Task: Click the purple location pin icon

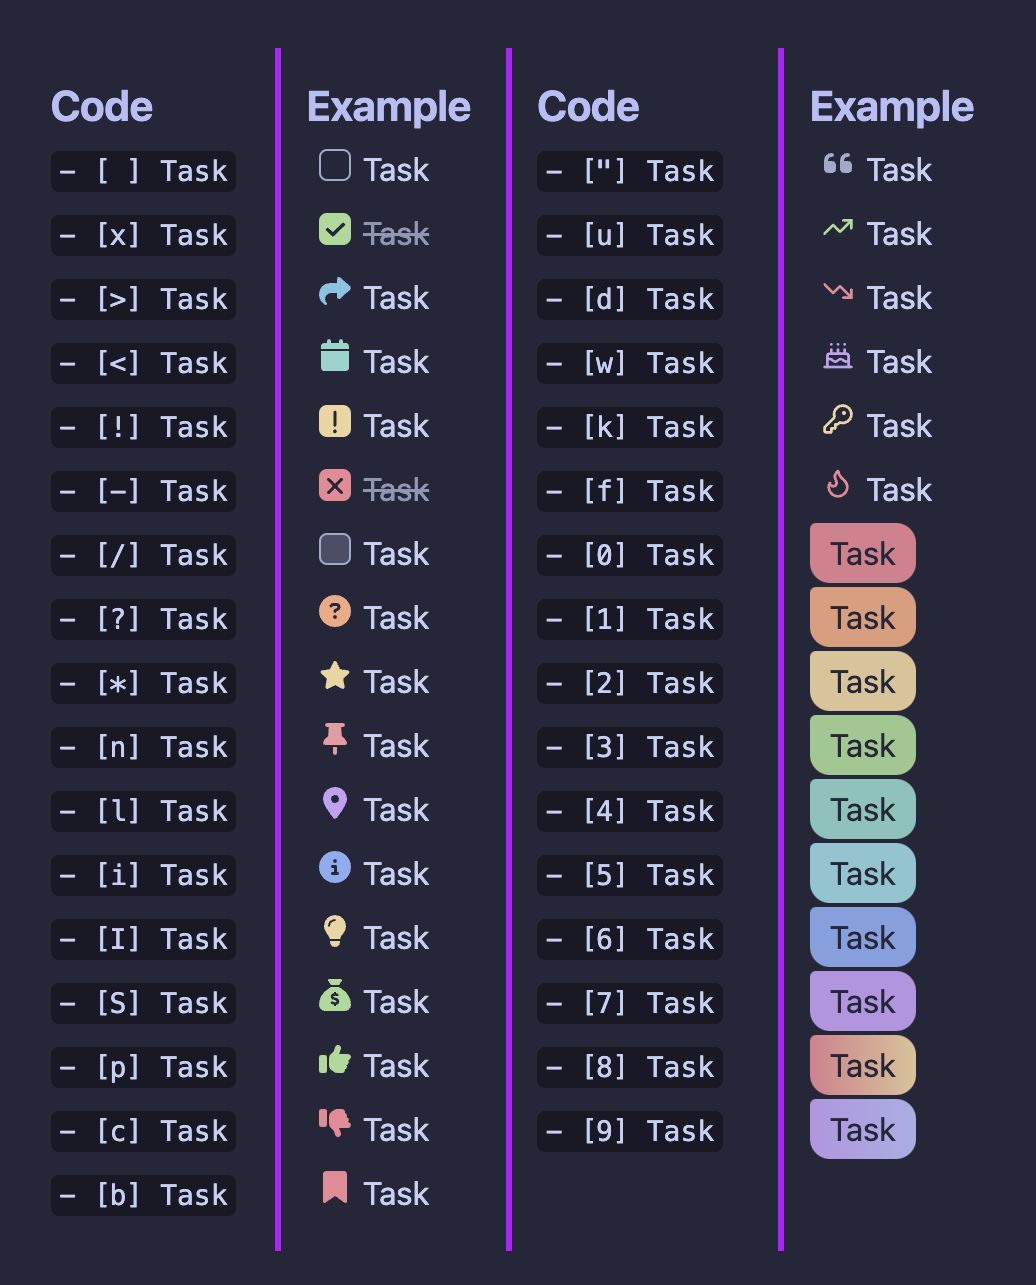Action: tap(335, 804)
